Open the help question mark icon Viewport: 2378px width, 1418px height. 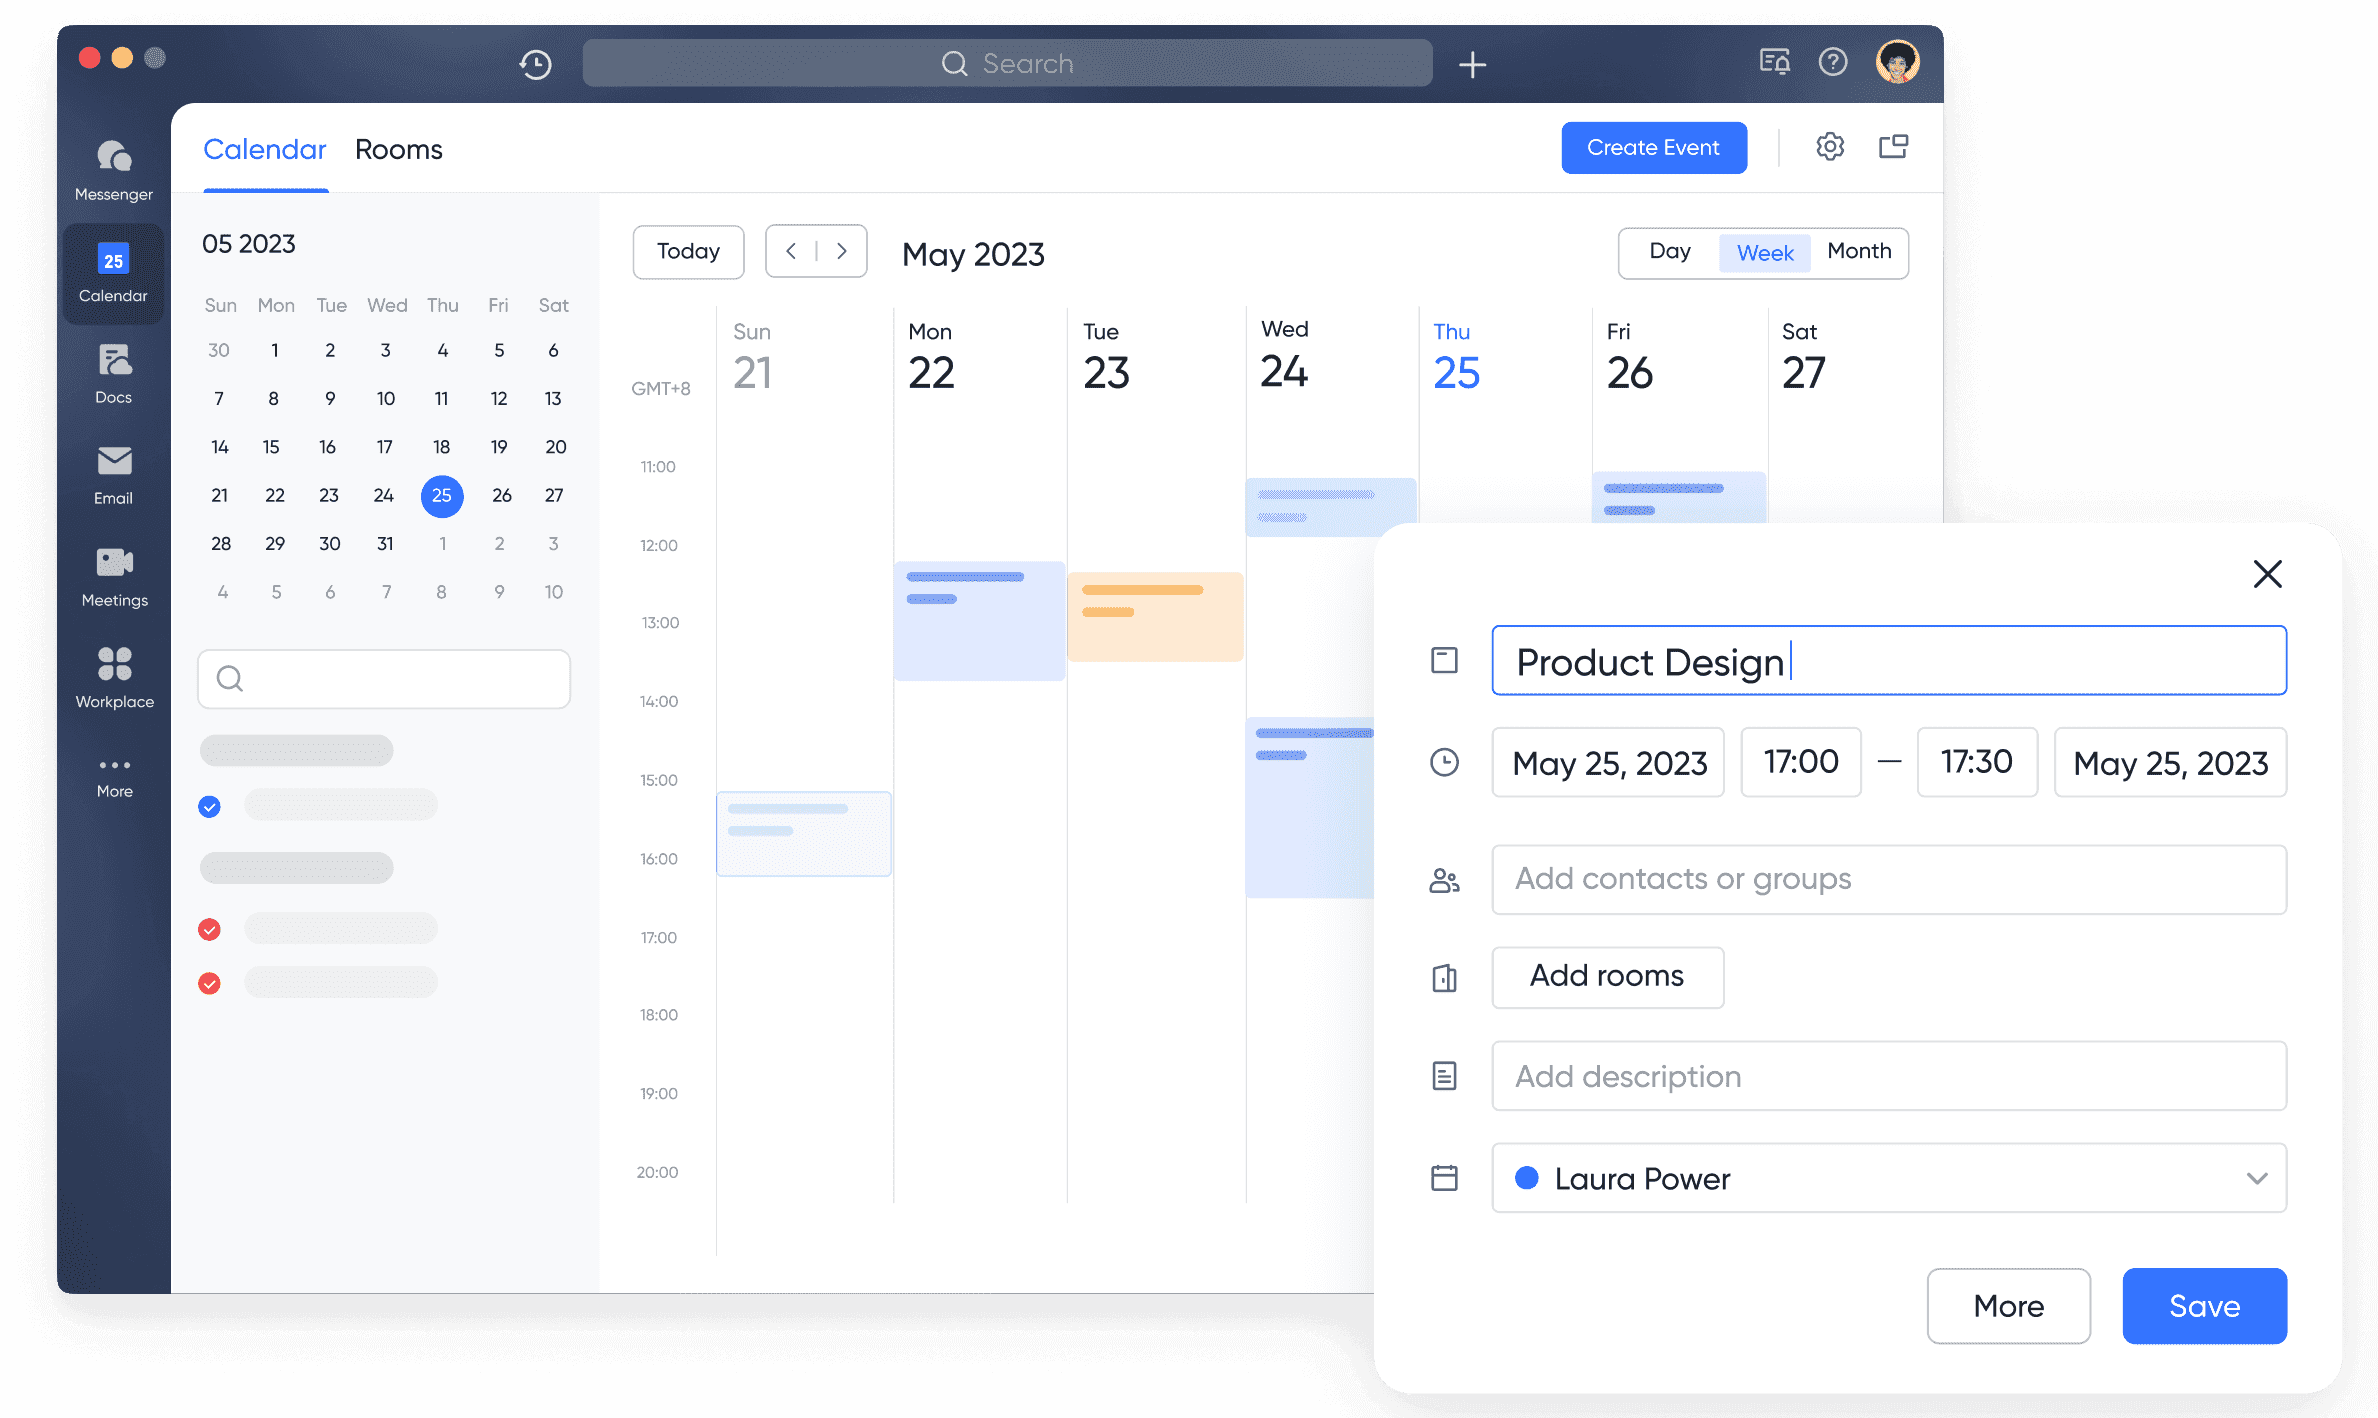(1833, 62)
